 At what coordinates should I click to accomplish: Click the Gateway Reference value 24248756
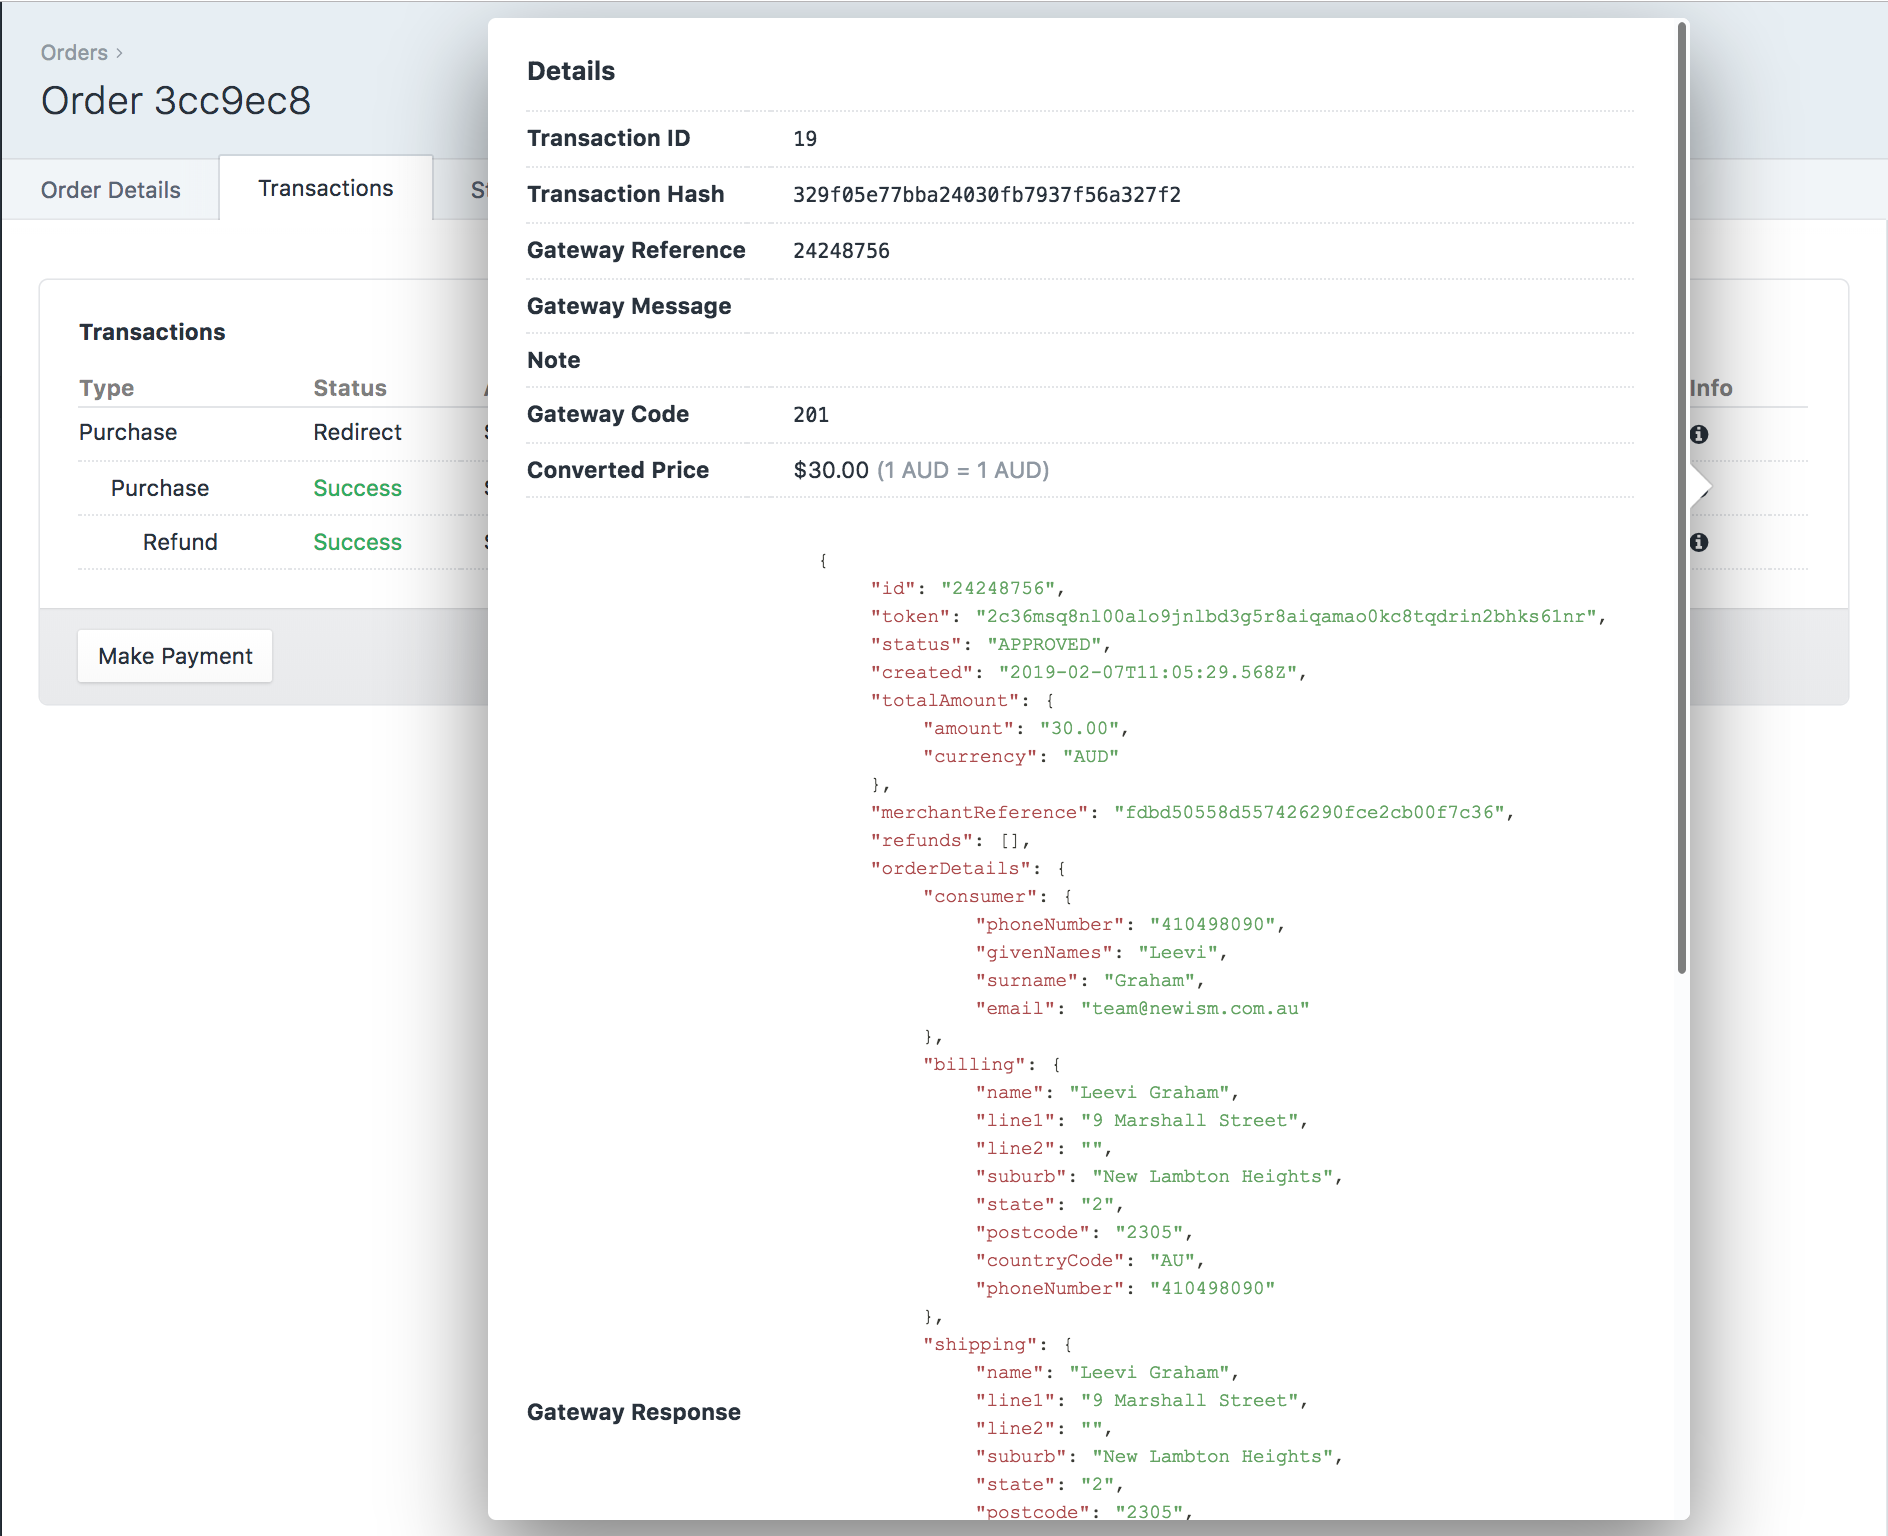[841, 251]
